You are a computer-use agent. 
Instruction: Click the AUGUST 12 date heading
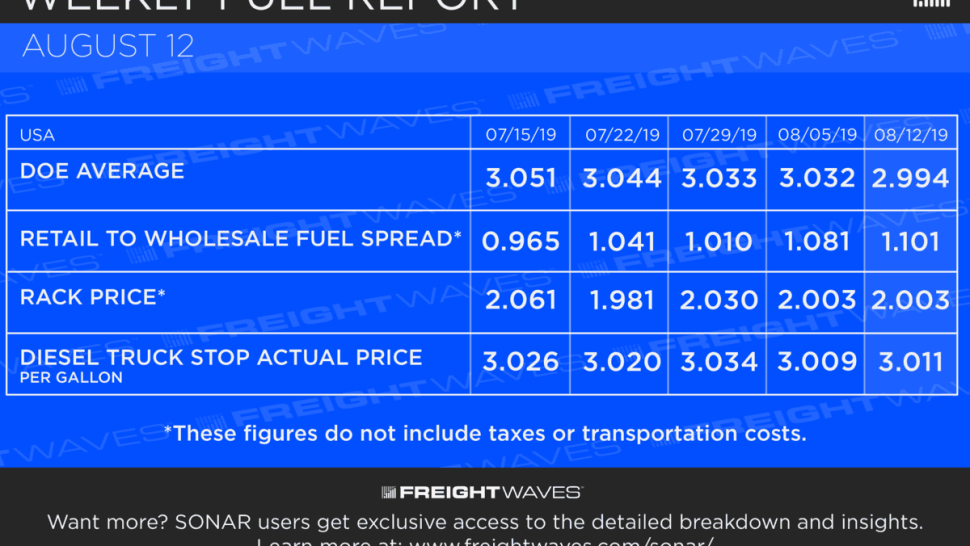point(108,46)
